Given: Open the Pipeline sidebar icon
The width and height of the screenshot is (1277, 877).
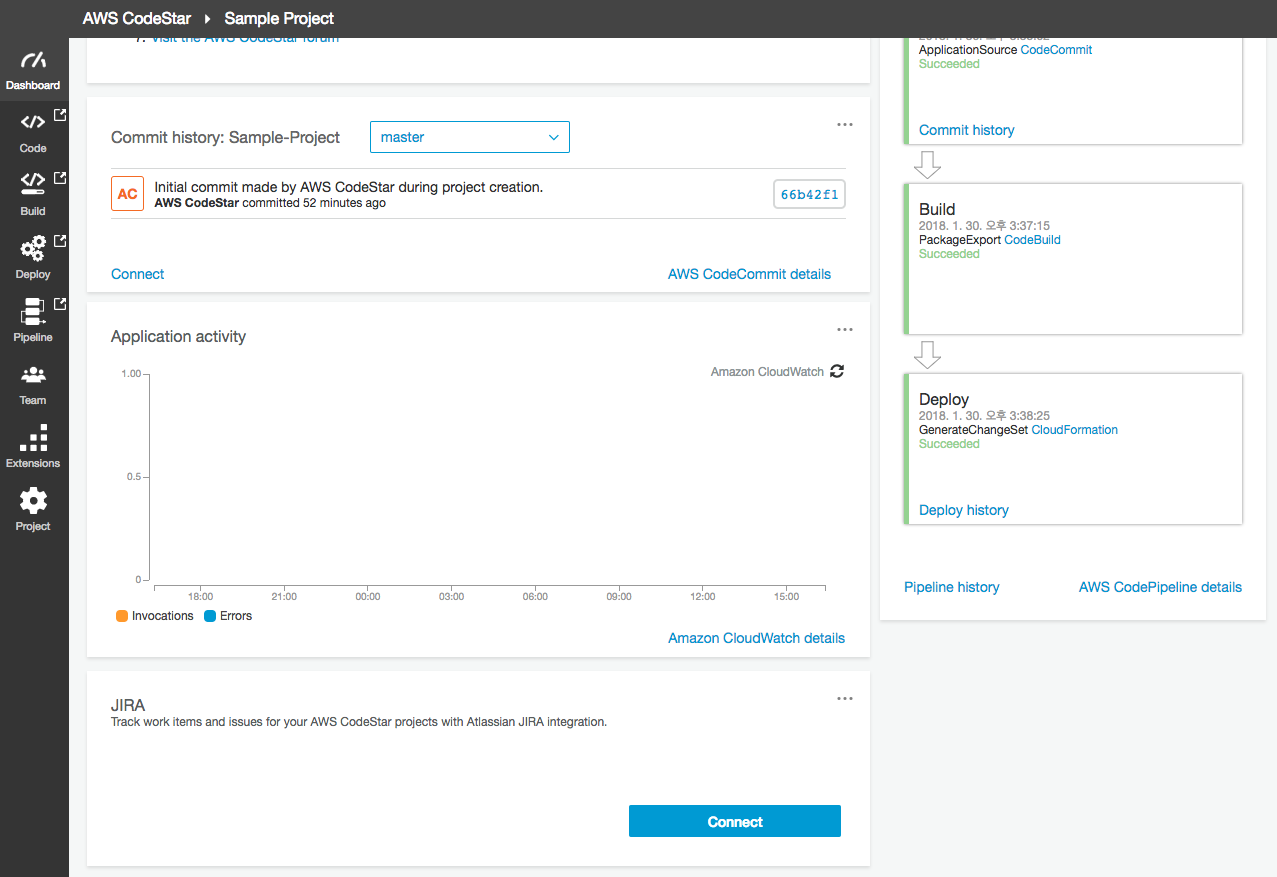Looking at the screenshot, I should (33, 312).
